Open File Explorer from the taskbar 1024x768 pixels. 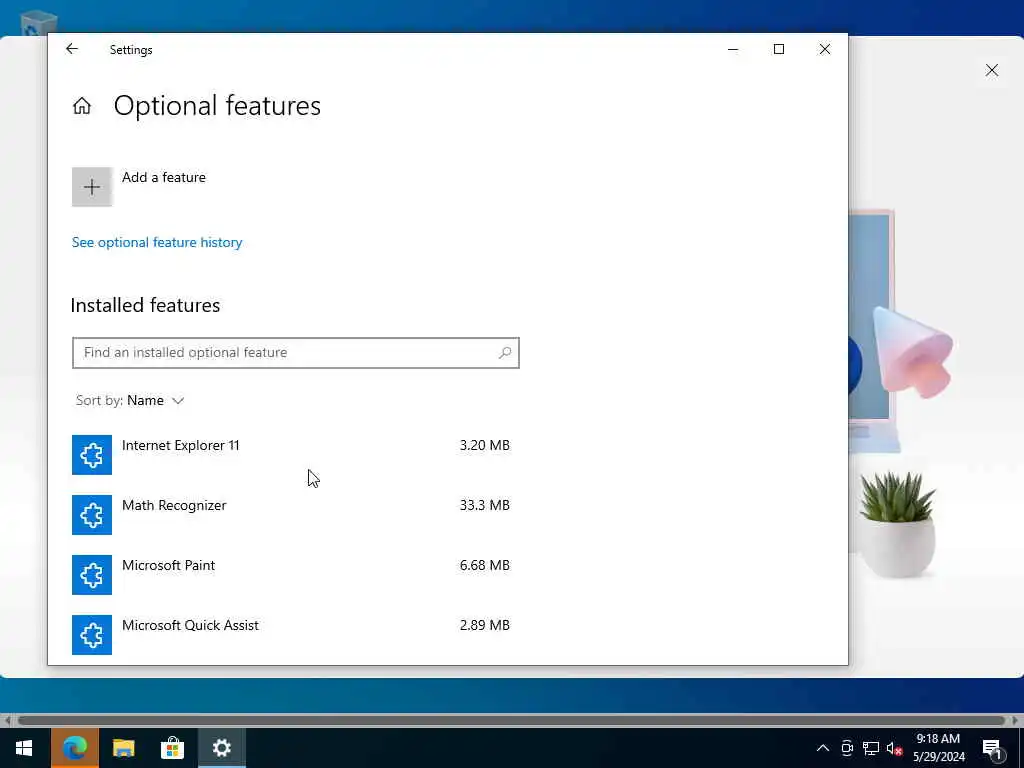coord(123,748)
